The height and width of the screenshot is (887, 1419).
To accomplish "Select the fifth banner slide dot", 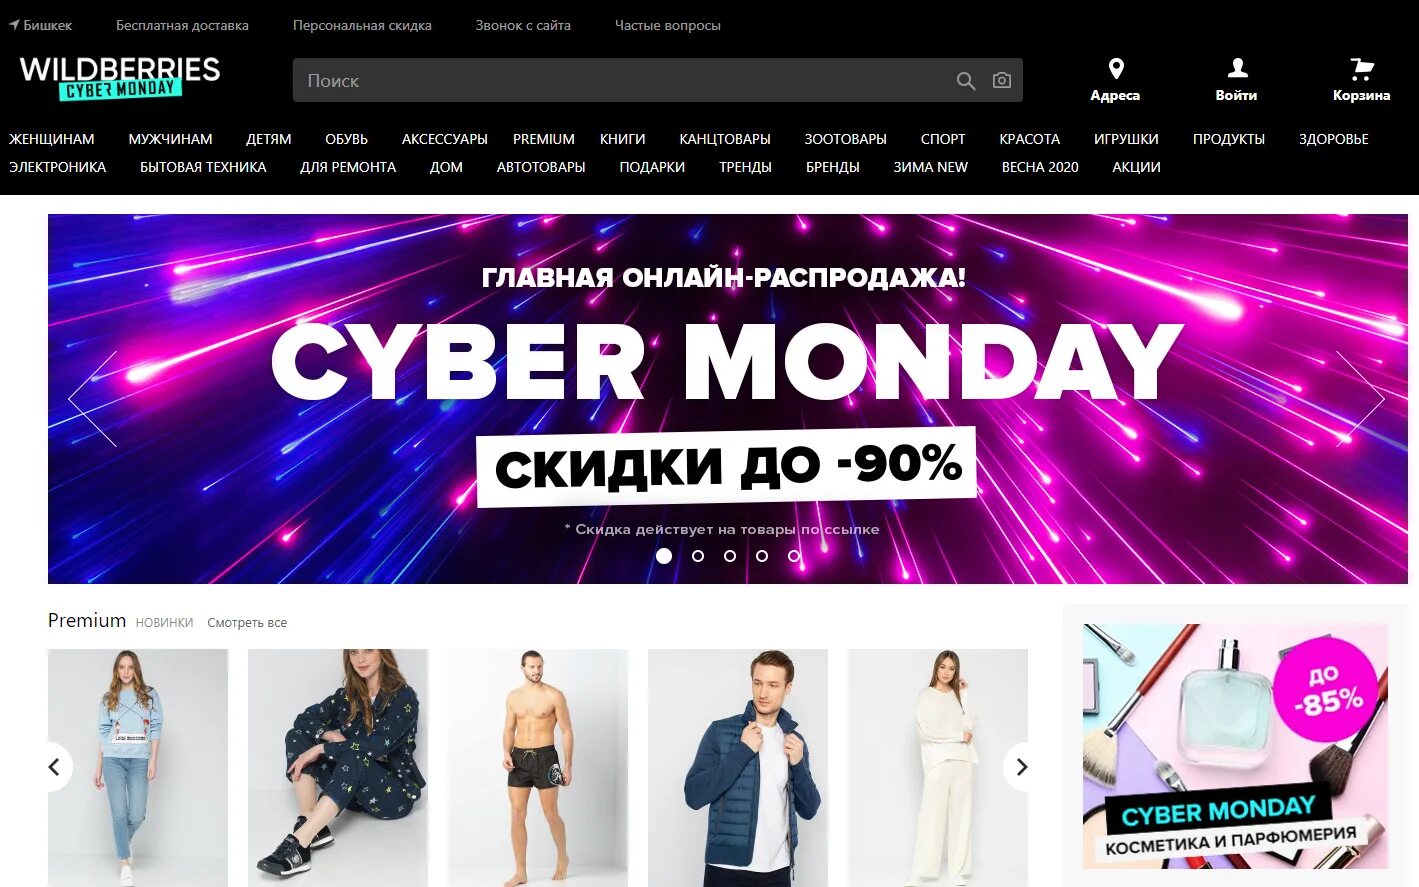I will click(794, 556).
